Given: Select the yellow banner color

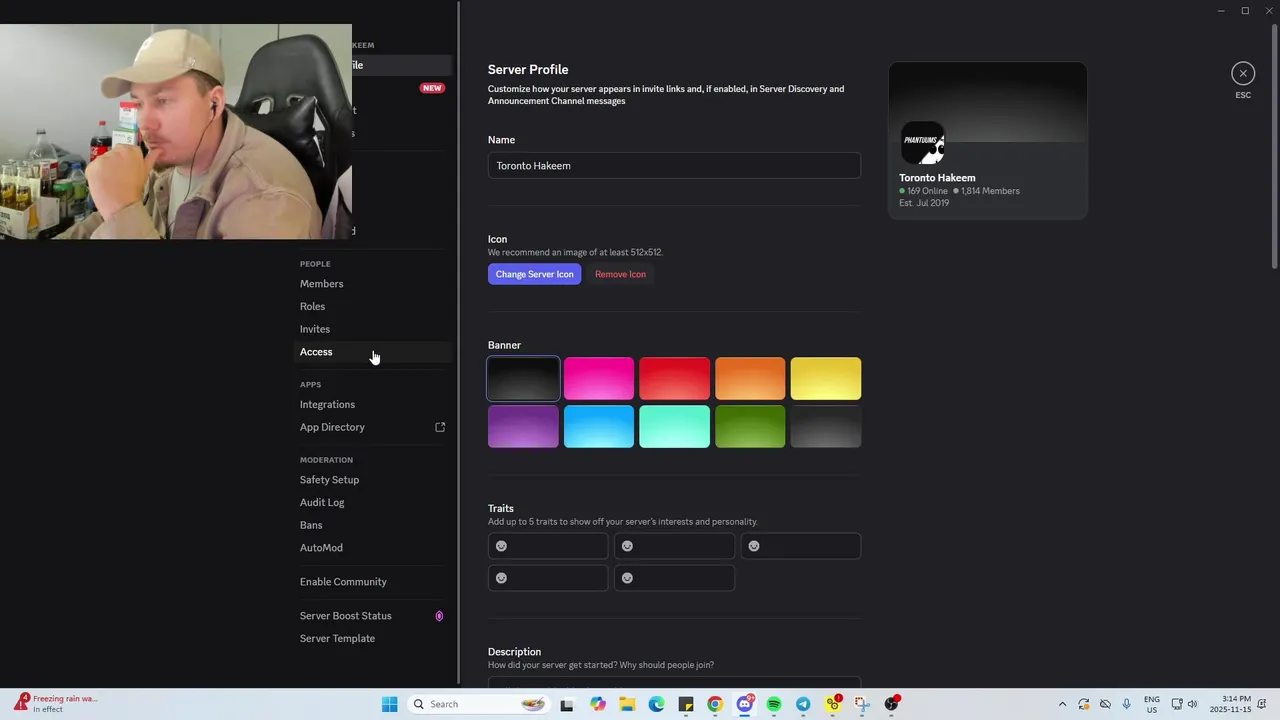Looking at the screenshot, I should click(826, 378).
